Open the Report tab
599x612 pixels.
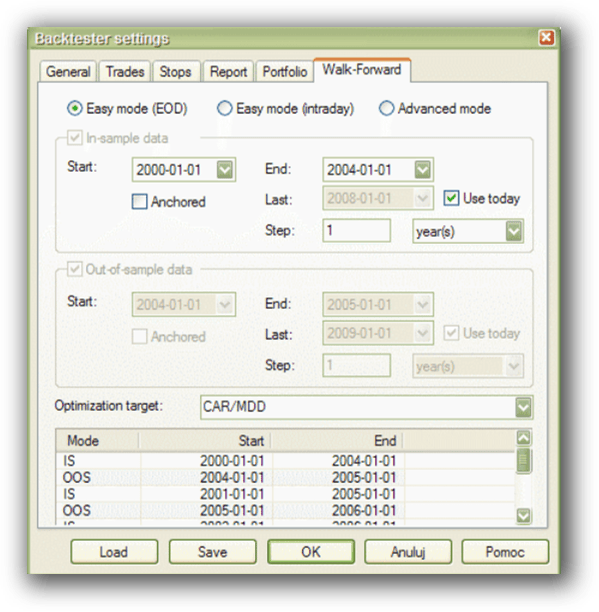pyautogui.click(x=229, y=71)
